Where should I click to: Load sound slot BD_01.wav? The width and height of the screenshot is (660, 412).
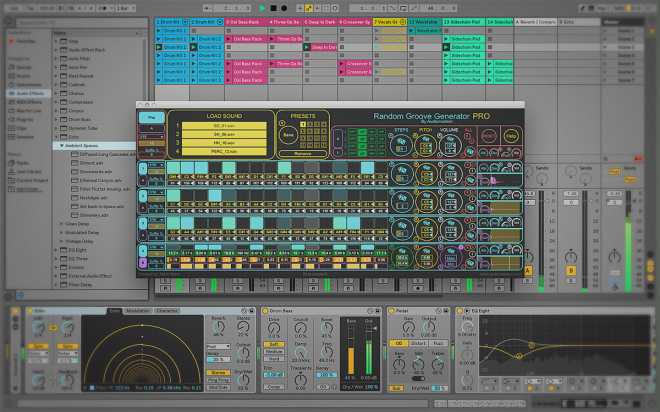[x=224, y=126]
